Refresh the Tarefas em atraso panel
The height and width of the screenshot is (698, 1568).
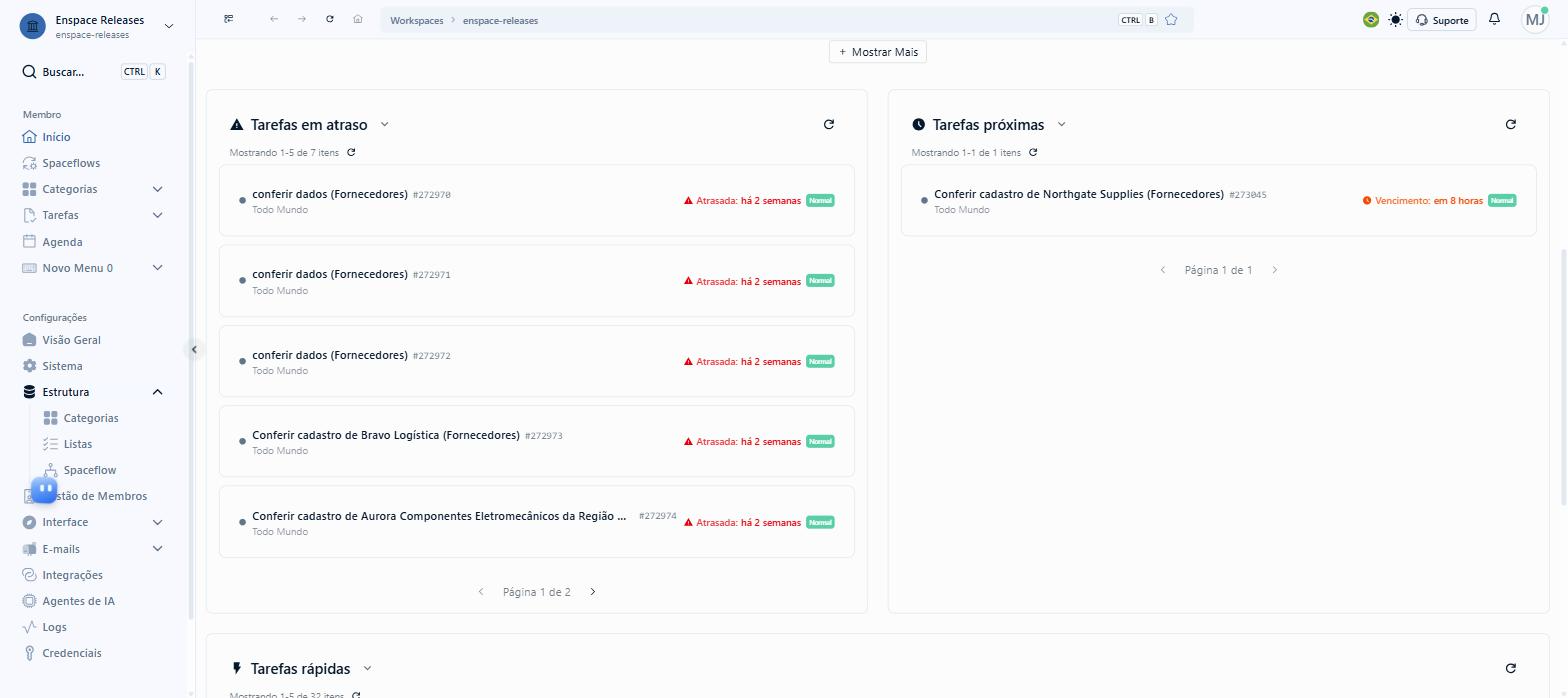click(x=828, y=125)
